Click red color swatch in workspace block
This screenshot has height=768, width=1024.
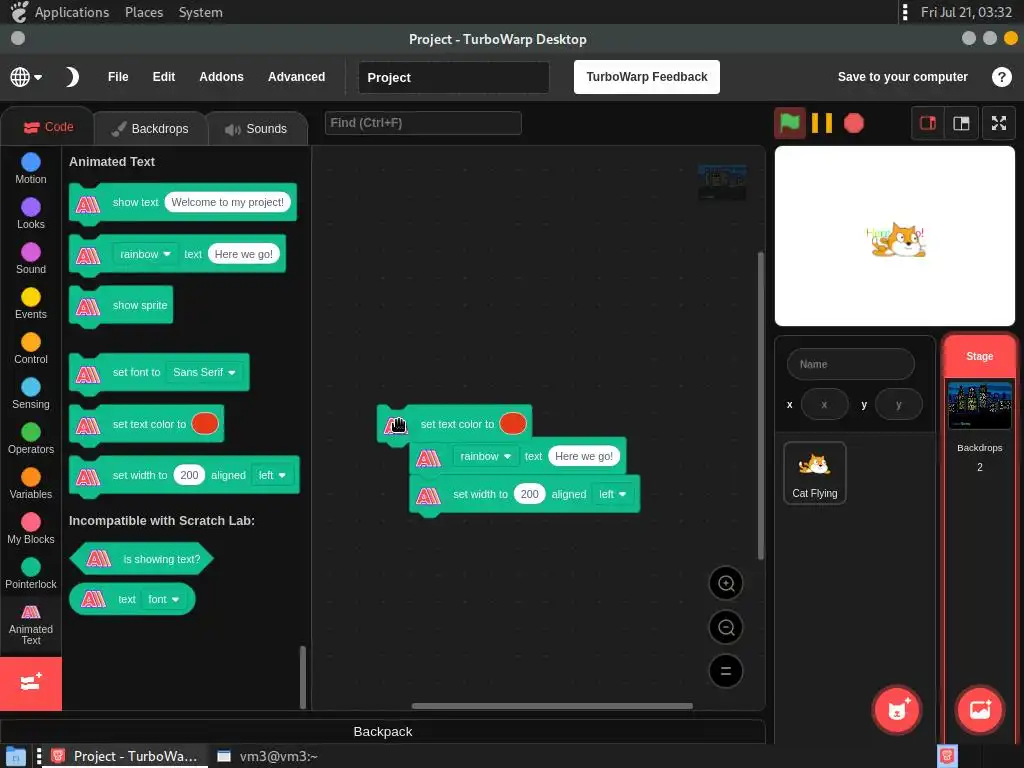tap(513, 424)
